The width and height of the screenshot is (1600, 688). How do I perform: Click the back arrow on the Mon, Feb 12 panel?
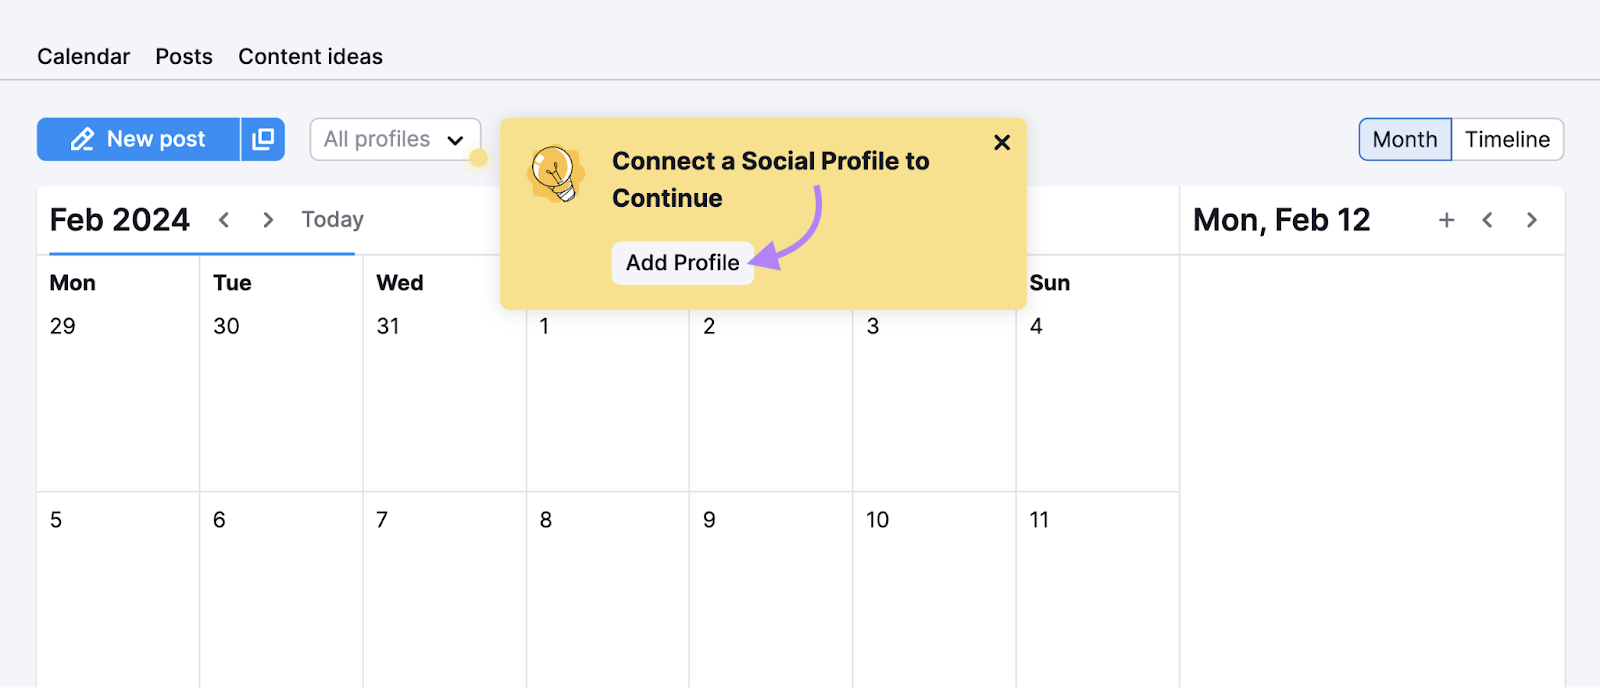click(x=1488, y=220)
